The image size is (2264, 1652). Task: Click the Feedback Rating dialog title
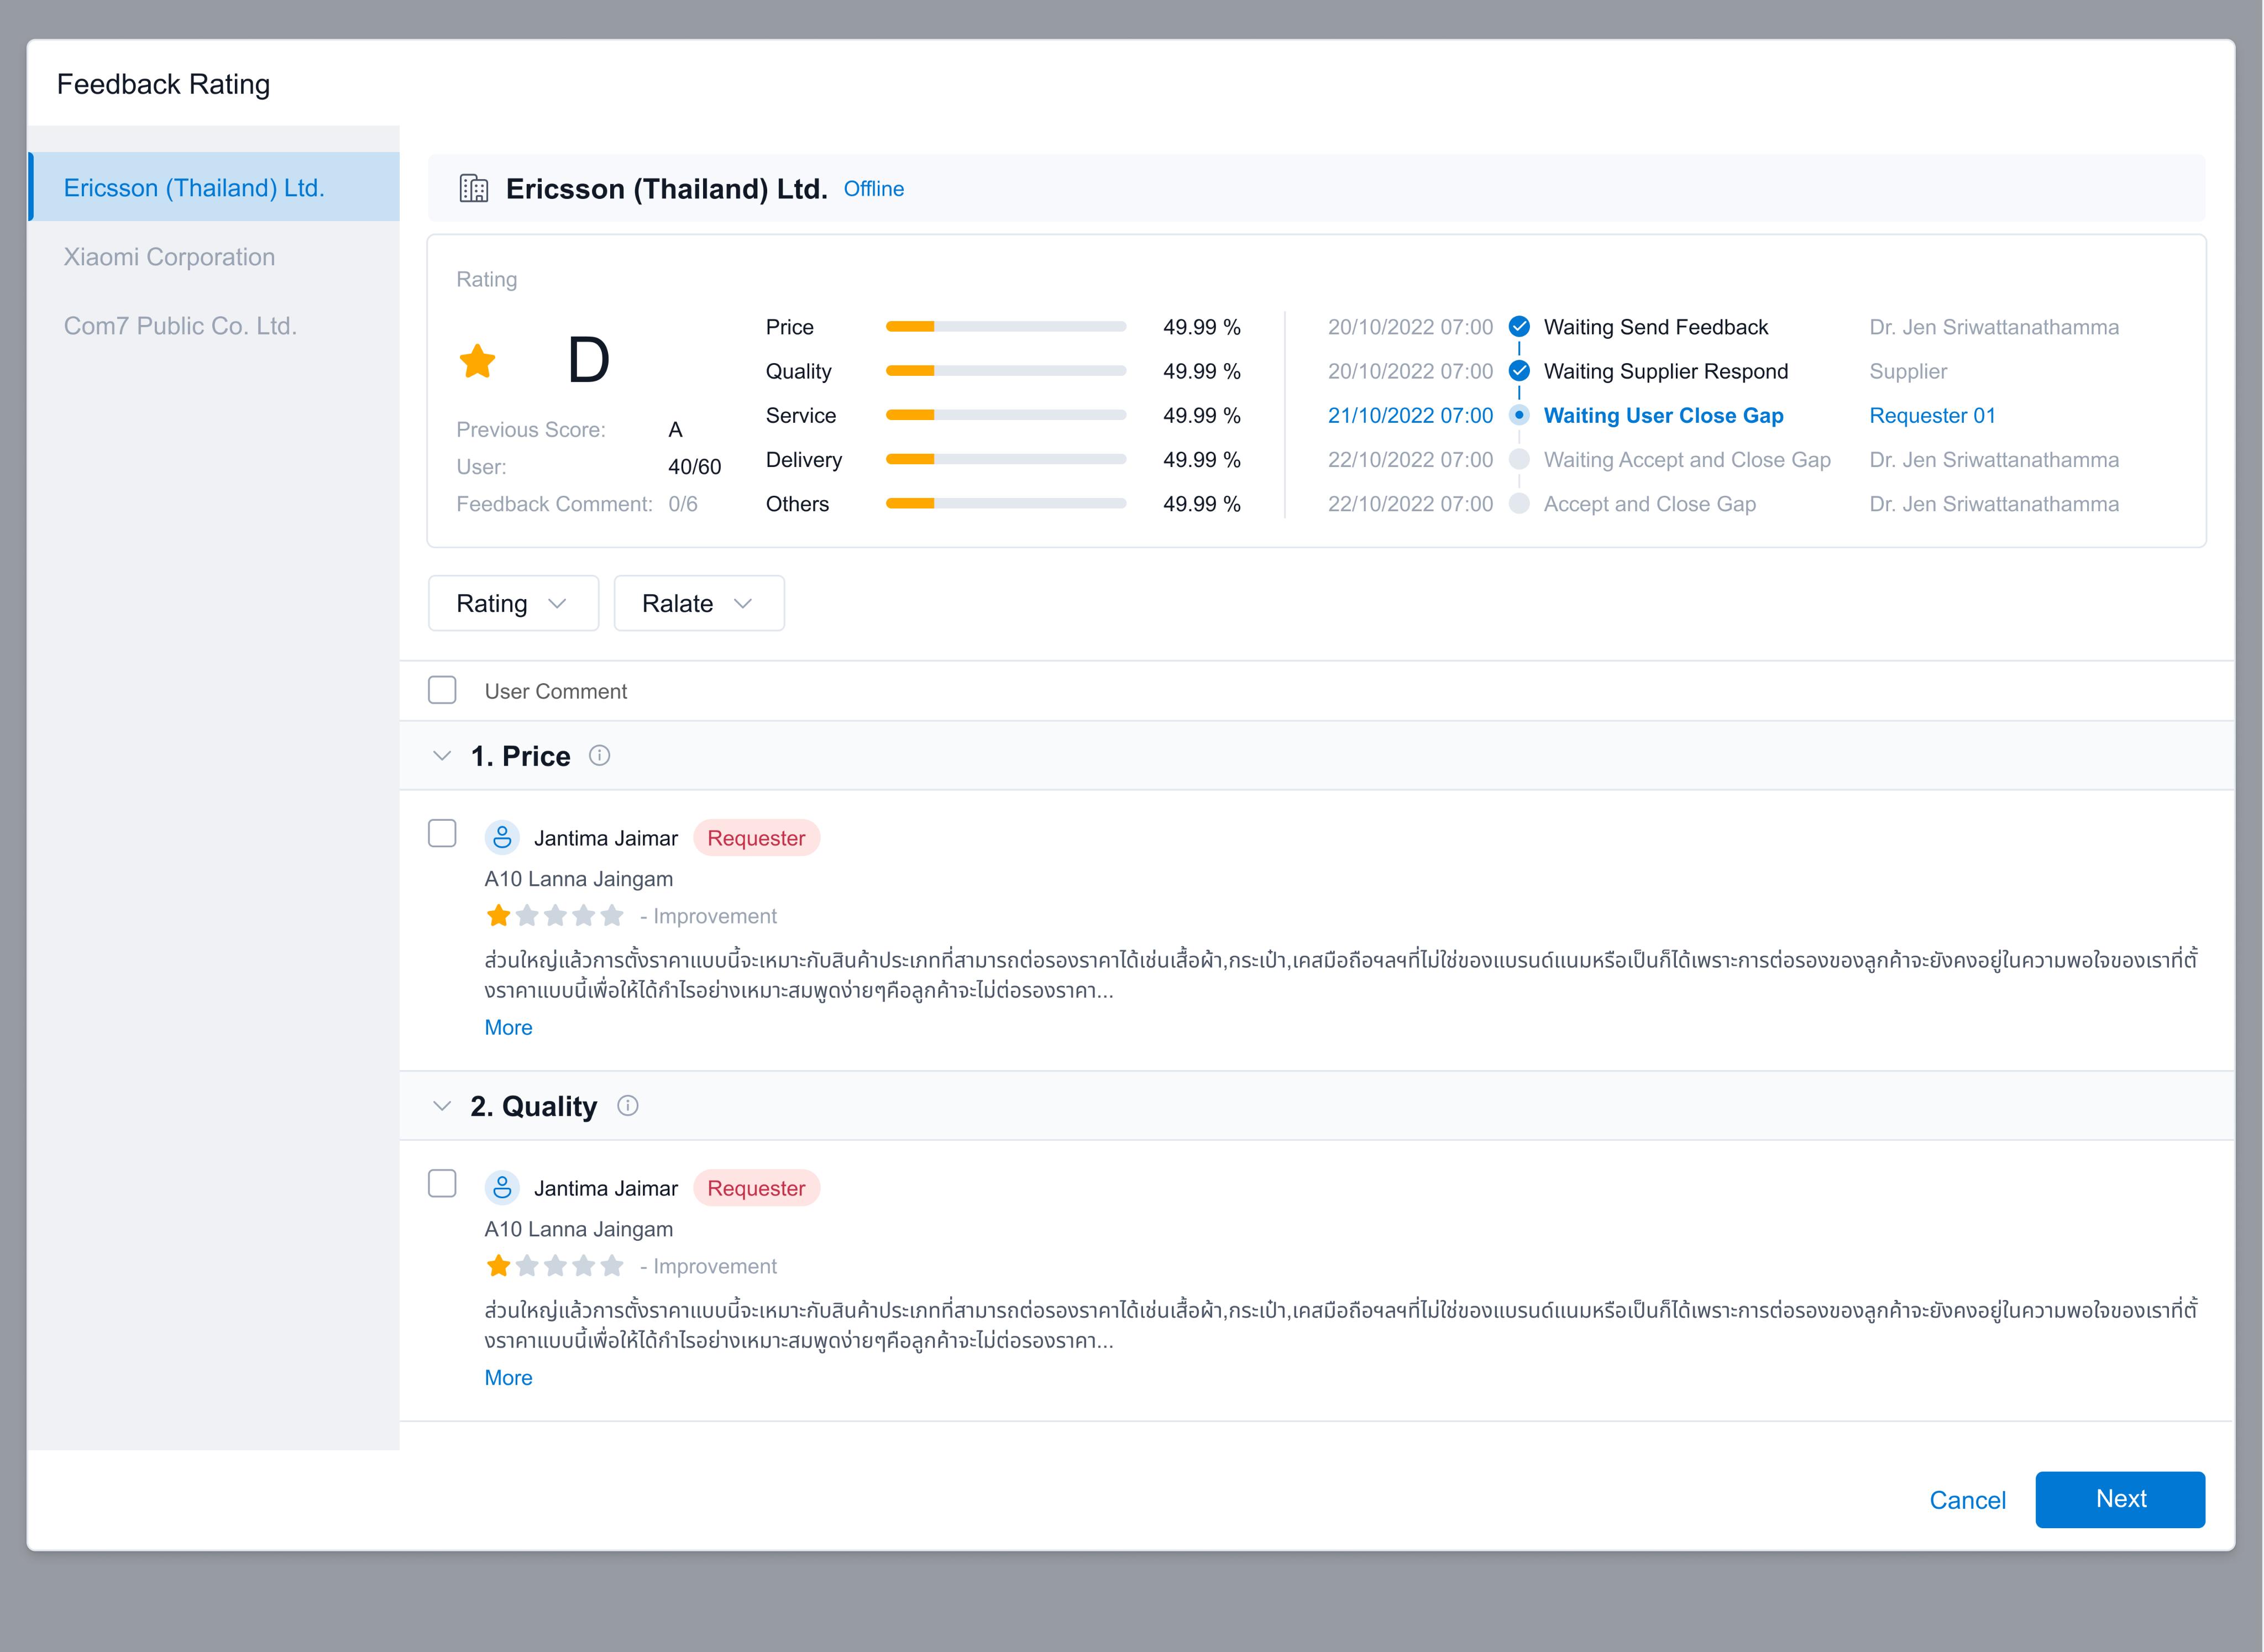coord(163,84)
